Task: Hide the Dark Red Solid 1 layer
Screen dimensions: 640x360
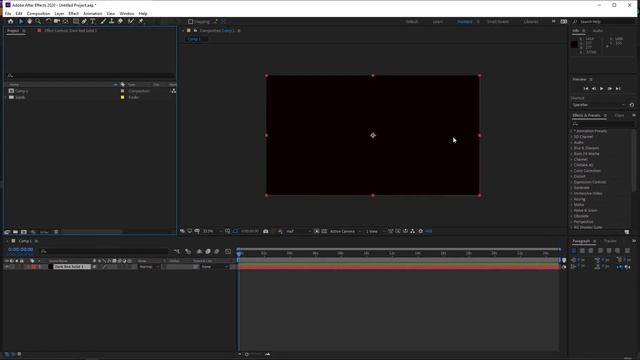Action: pos(7,267)
